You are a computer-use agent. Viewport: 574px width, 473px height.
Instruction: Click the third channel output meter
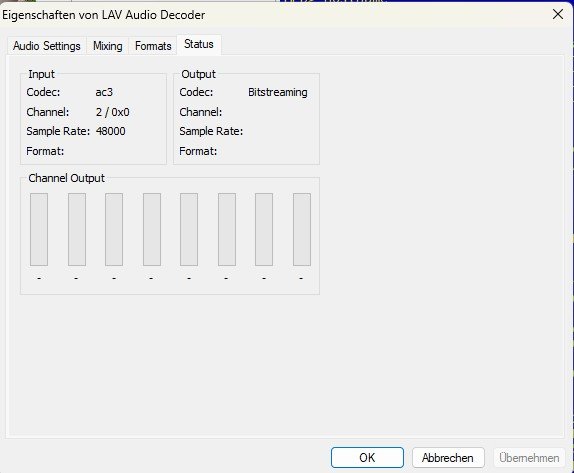click(x=114, y=230)
